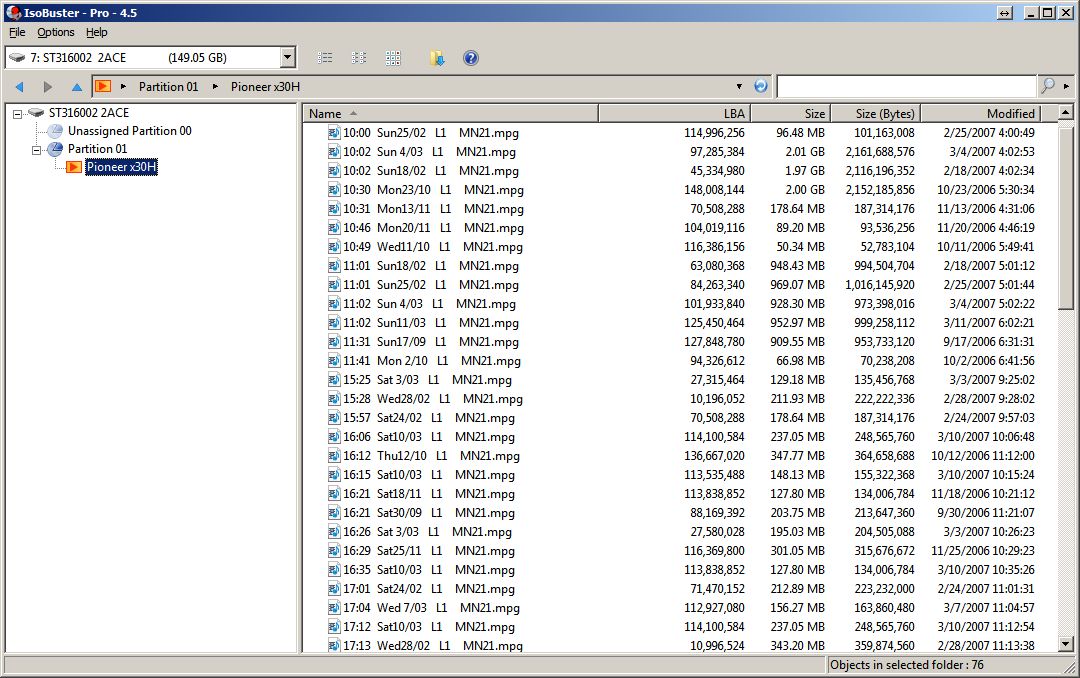Open the address bar history dropdown
The width and height of the screenshot is (1080, 678).
tap(739, 87)
